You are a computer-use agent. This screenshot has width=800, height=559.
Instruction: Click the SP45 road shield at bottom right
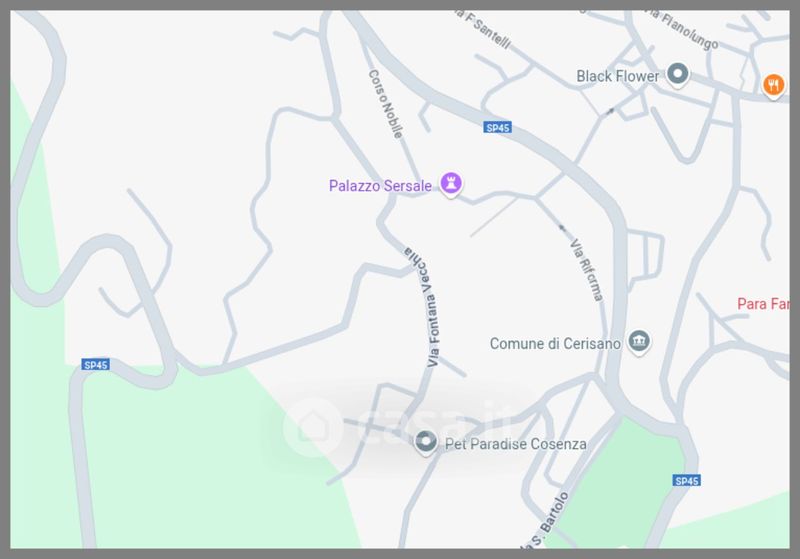(686, 480)
